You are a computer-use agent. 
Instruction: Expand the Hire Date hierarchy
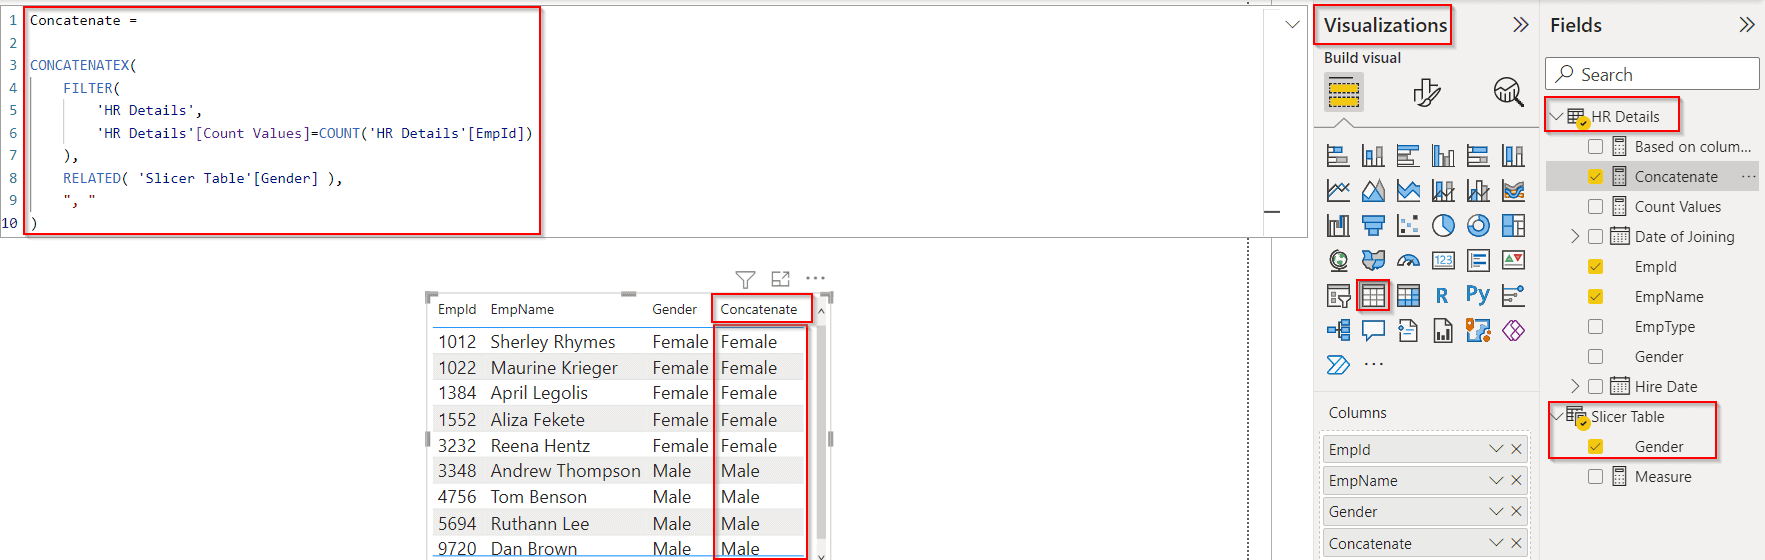point(1575,386)
